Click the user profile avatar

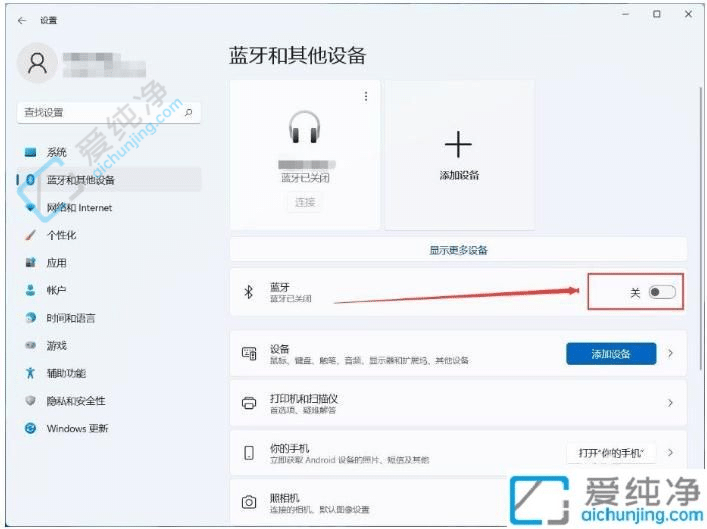tap(37, 63)
